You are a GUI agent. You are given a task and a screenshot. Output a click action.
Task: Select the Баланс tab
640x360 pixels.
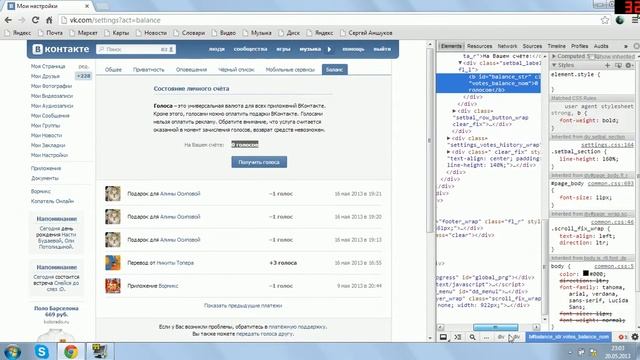(x=334, y=70)
